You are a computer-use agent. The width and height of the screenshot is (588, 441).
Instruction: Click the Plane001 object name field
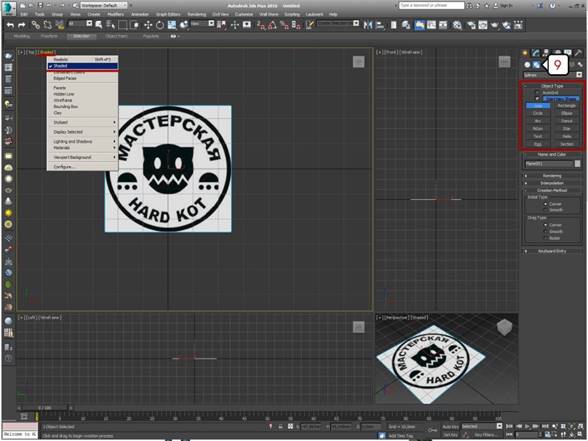pos(549,164)
